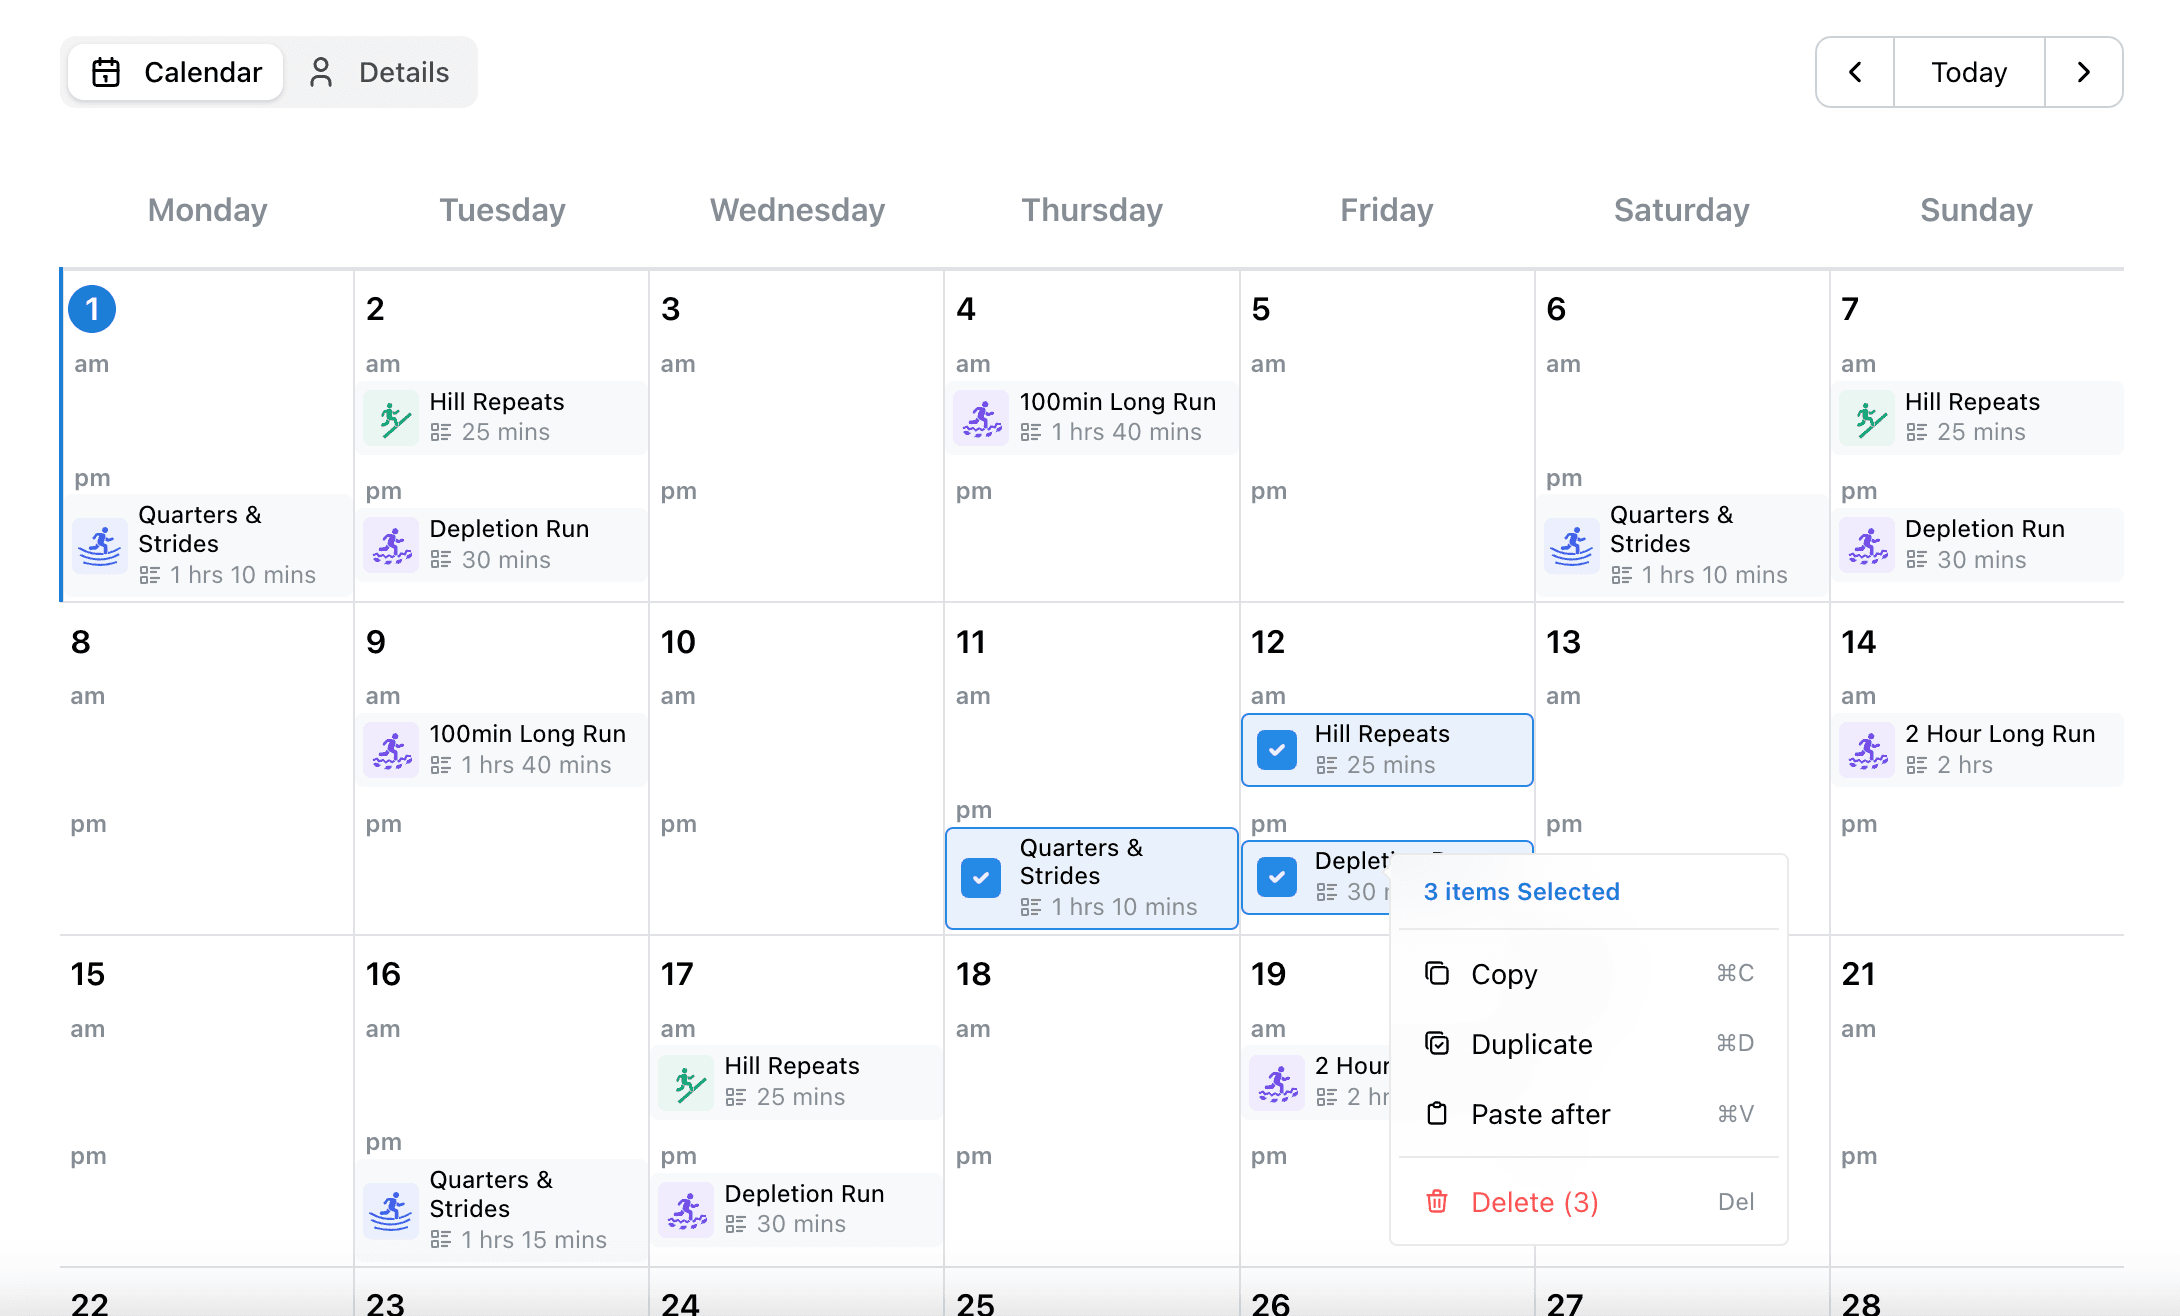Click the trash icon next to Delete

tap(1437, 1201)
